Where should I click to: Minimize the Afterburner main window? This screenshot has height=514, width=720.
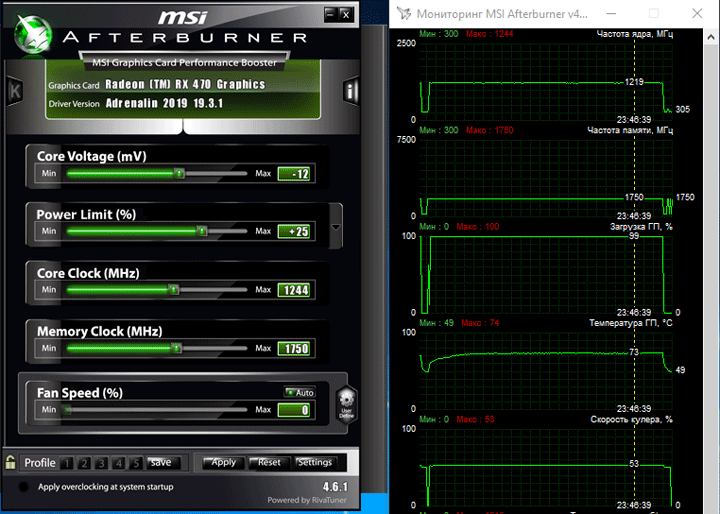click(330, 14)
